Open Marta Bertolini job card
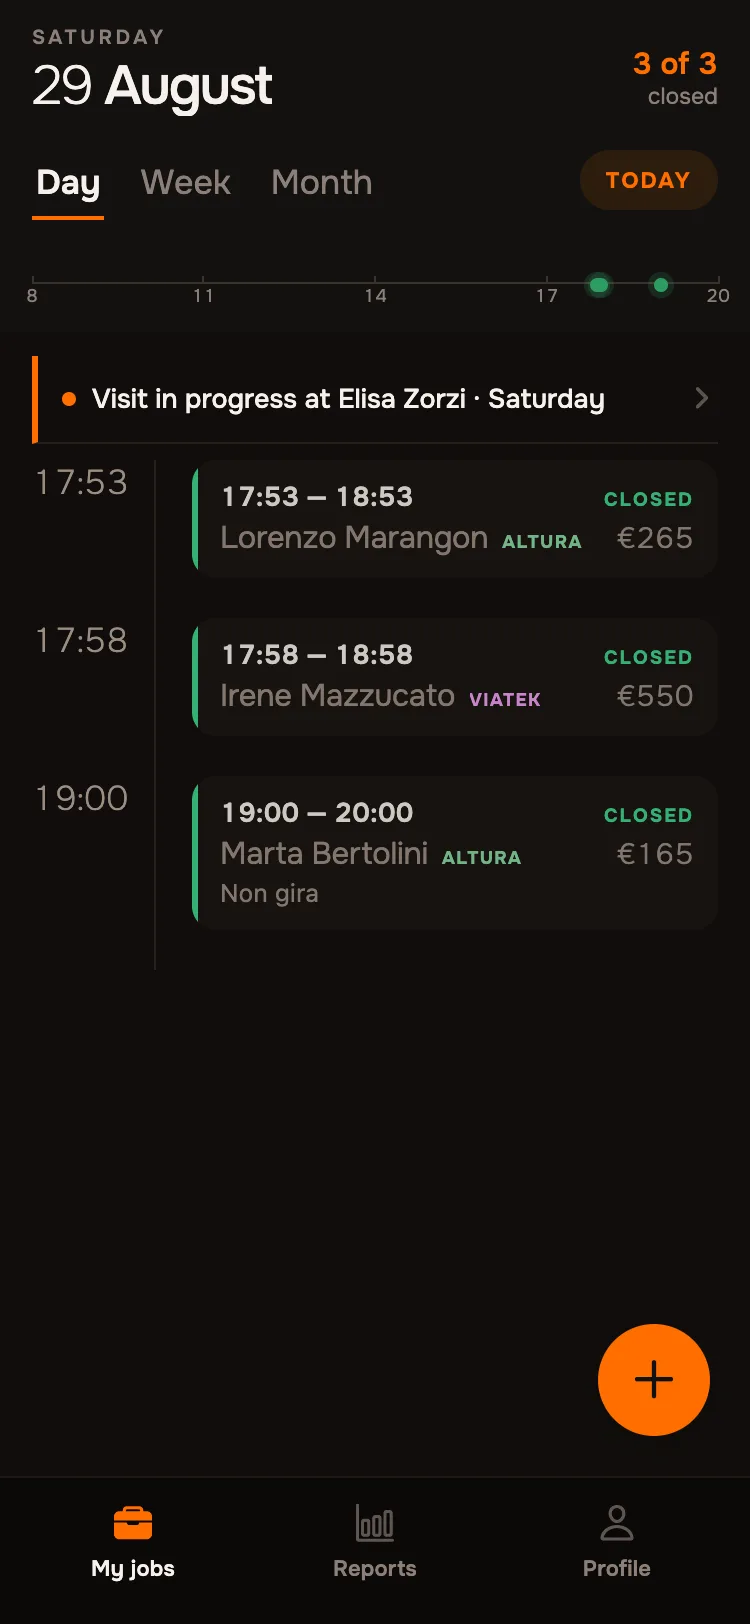This screenshot has height=1624, width=750. point(455,852)
